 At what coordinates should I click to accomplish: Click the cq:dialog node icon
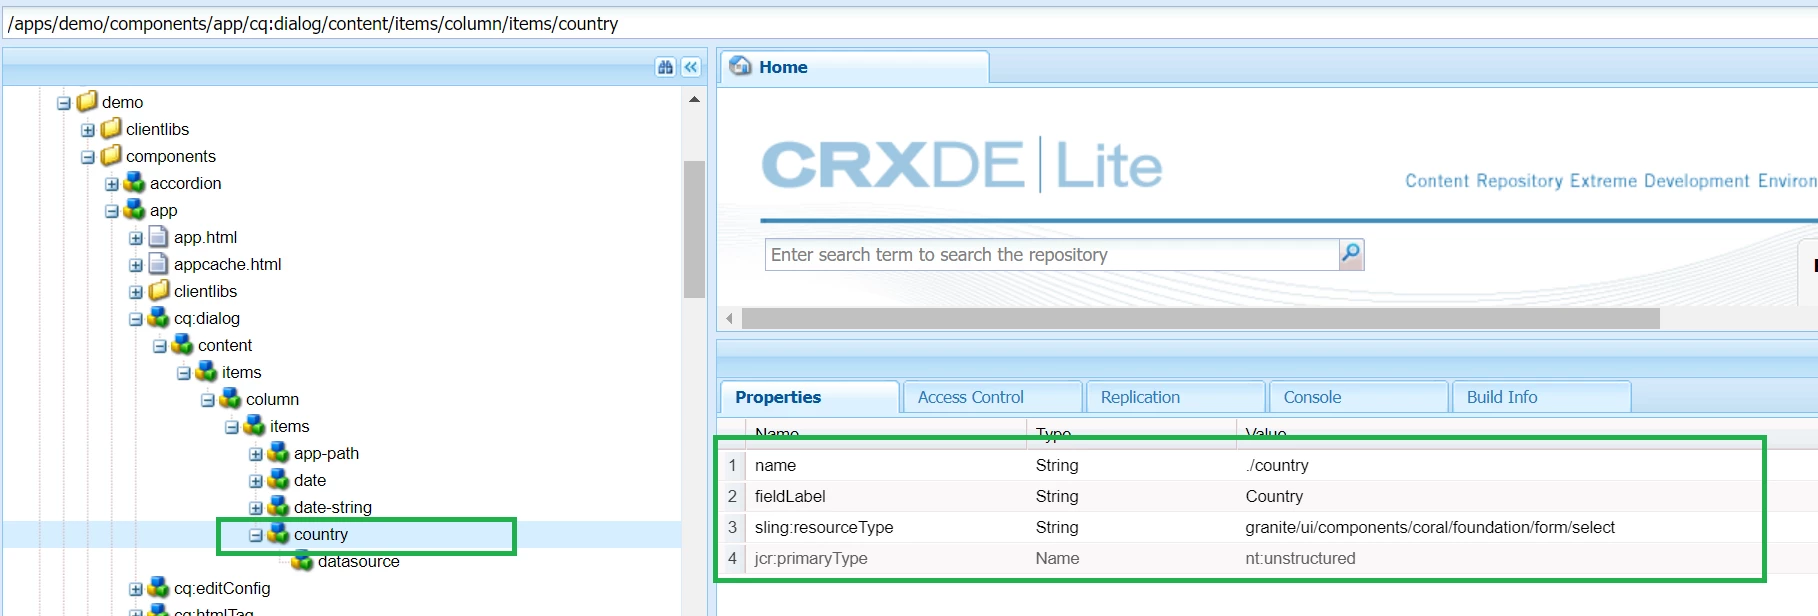pos(159,317)
